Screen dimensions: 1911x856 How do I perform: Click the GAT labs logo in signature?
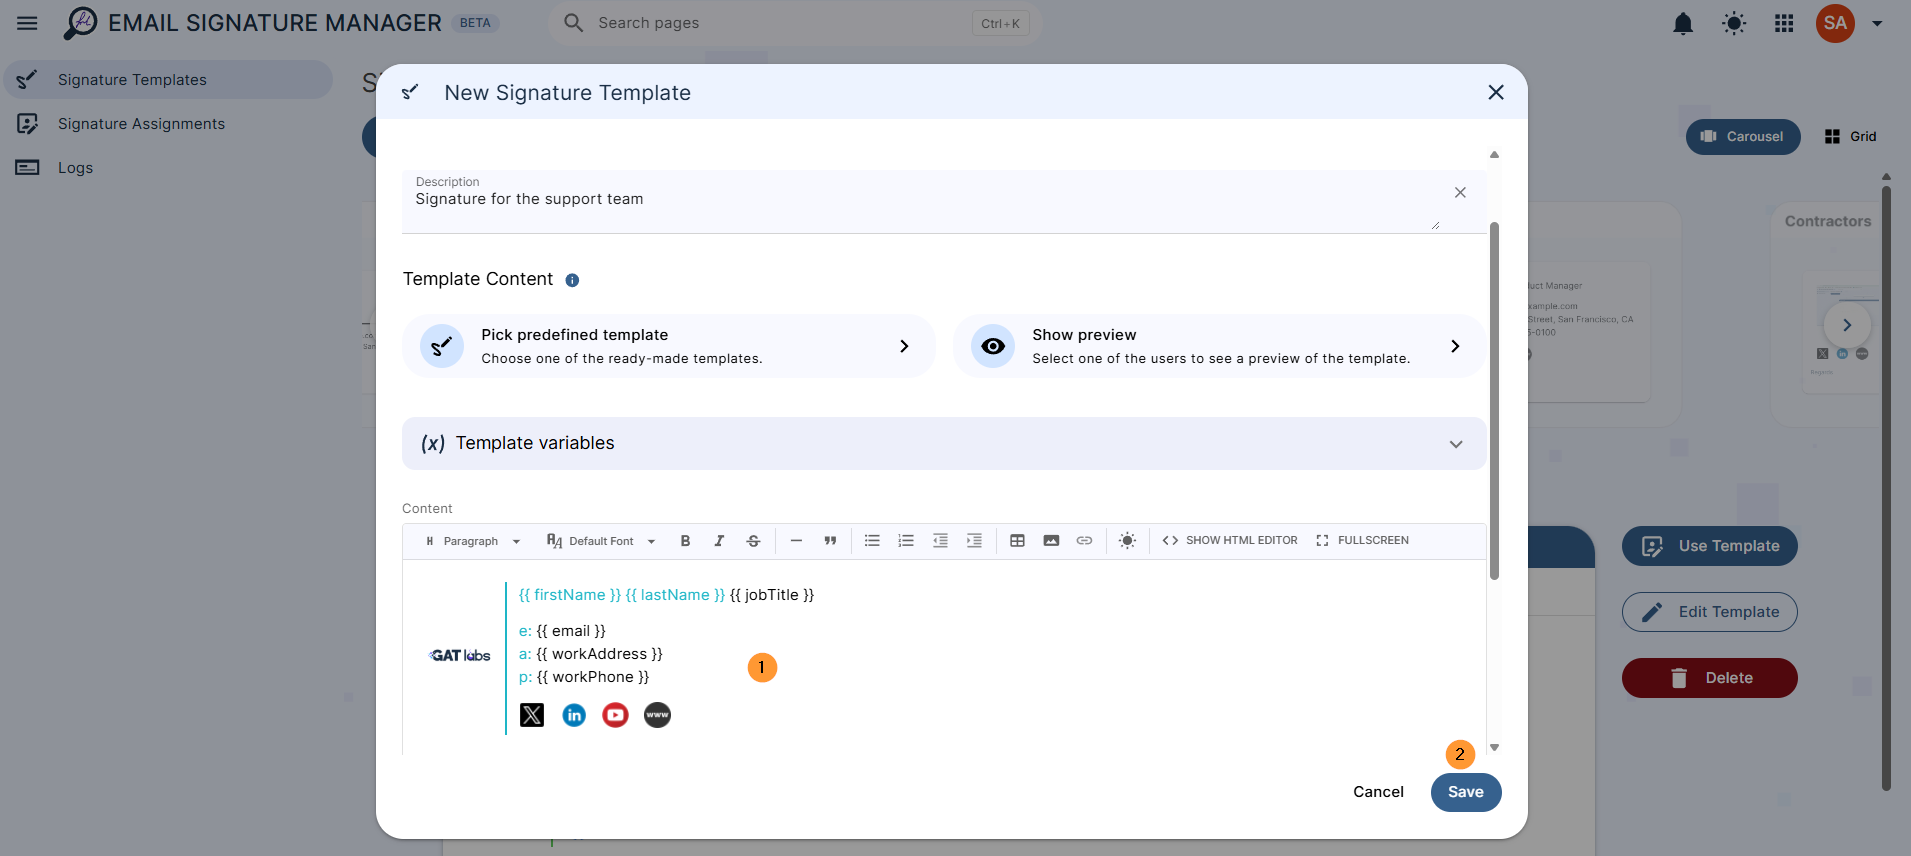click(460, 656)
